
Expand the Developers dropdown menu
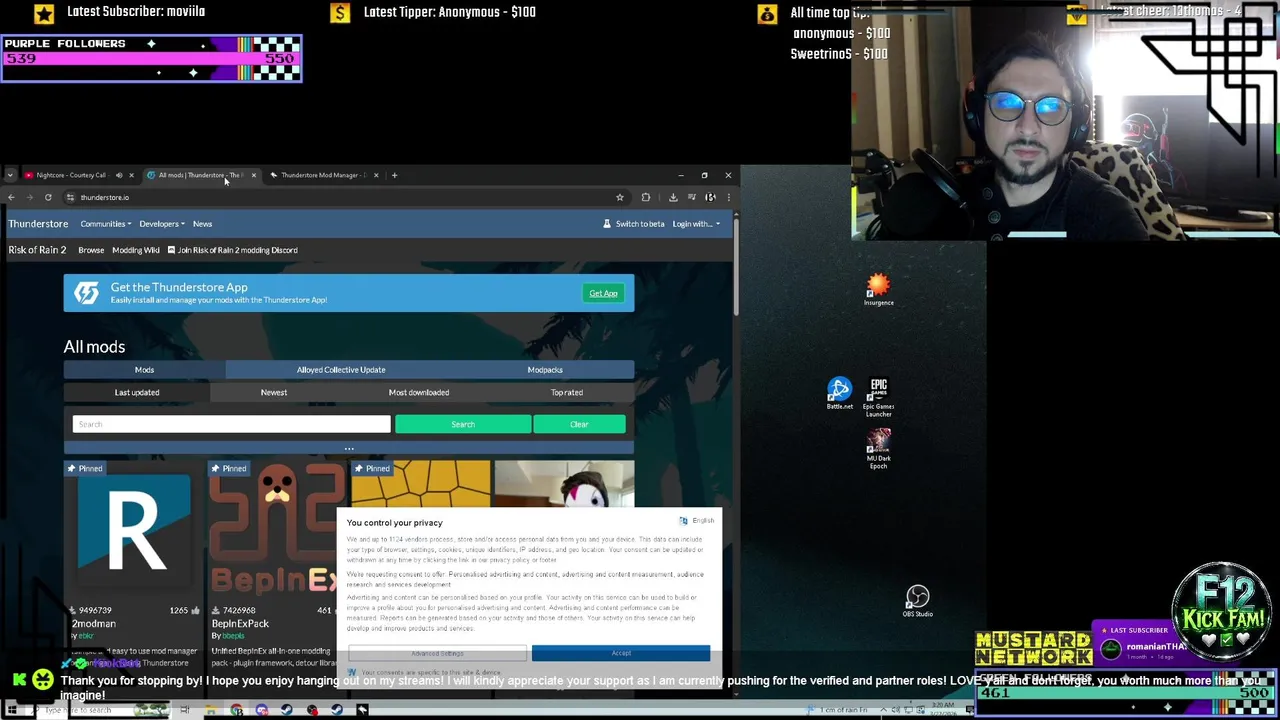[161, 224]
